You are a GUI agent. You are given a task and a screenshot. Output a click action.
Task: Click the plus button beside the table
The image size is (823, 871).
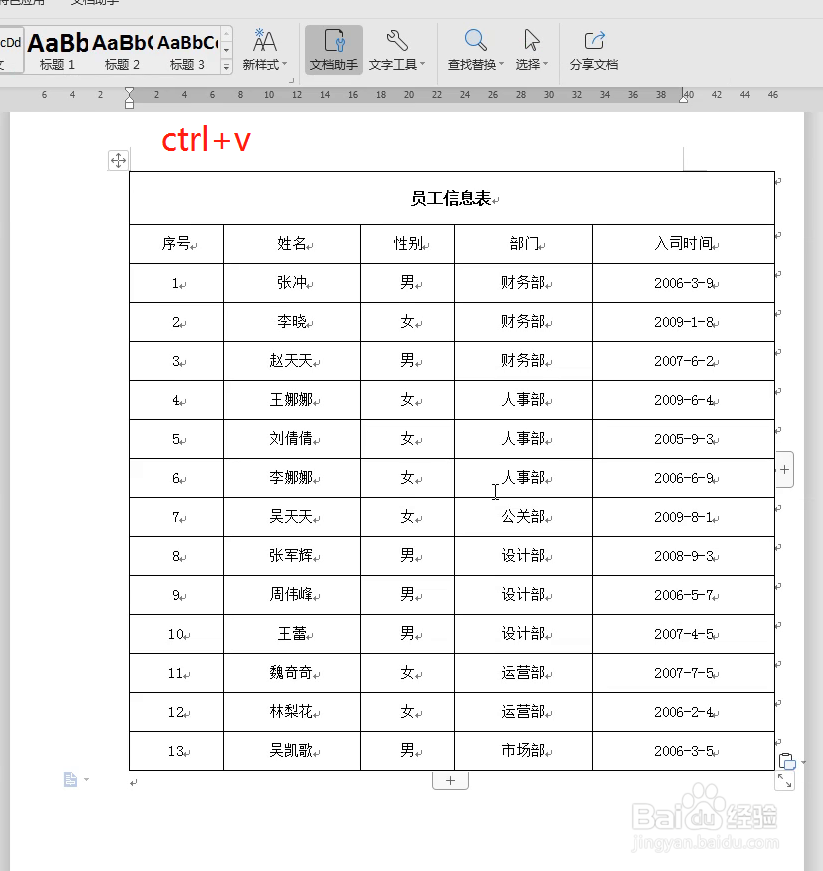tap(784, 469)
